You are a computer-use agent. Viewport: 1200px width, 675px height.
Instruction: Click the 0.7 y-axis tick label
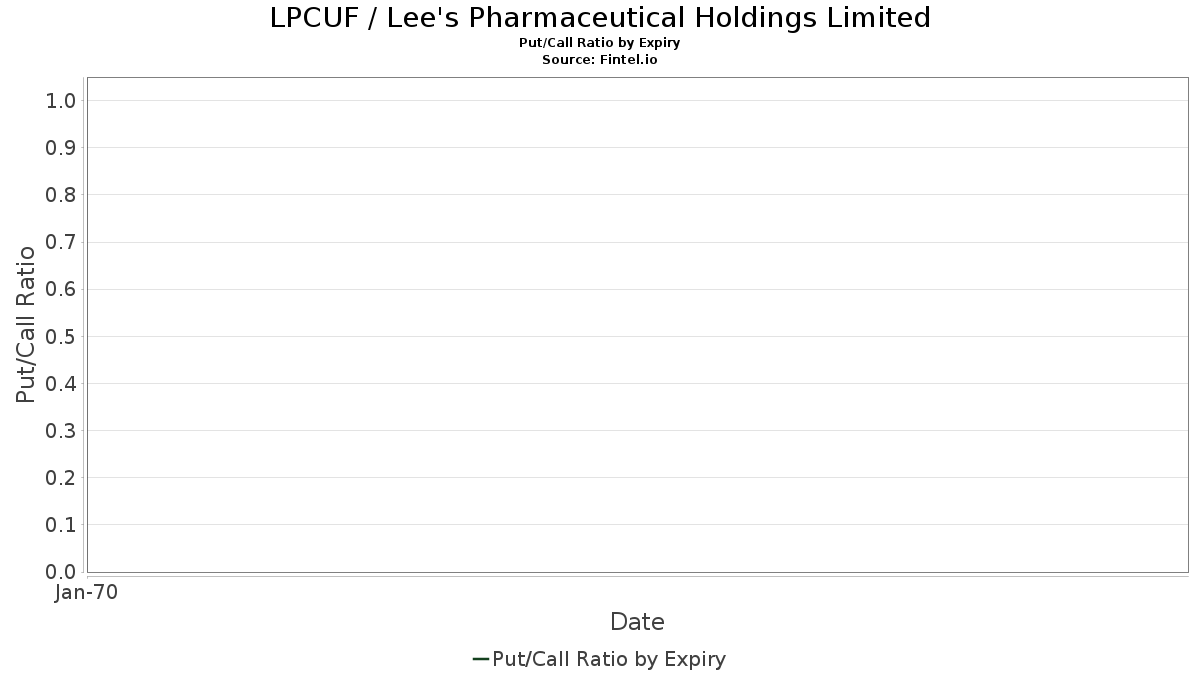(61, 242)
